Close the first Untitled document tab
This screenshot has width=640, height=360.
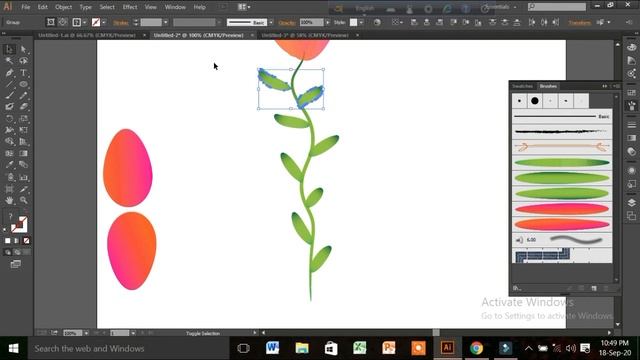point(144,36)
